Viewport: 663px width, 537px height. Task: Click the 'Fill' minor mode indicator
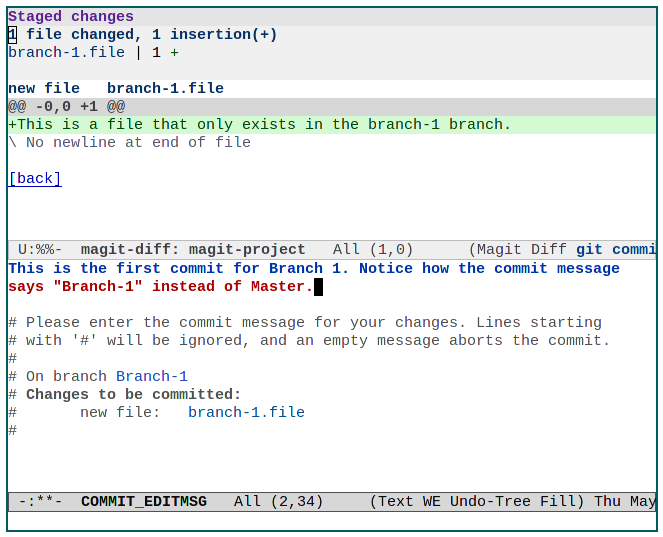coord(558,501)
